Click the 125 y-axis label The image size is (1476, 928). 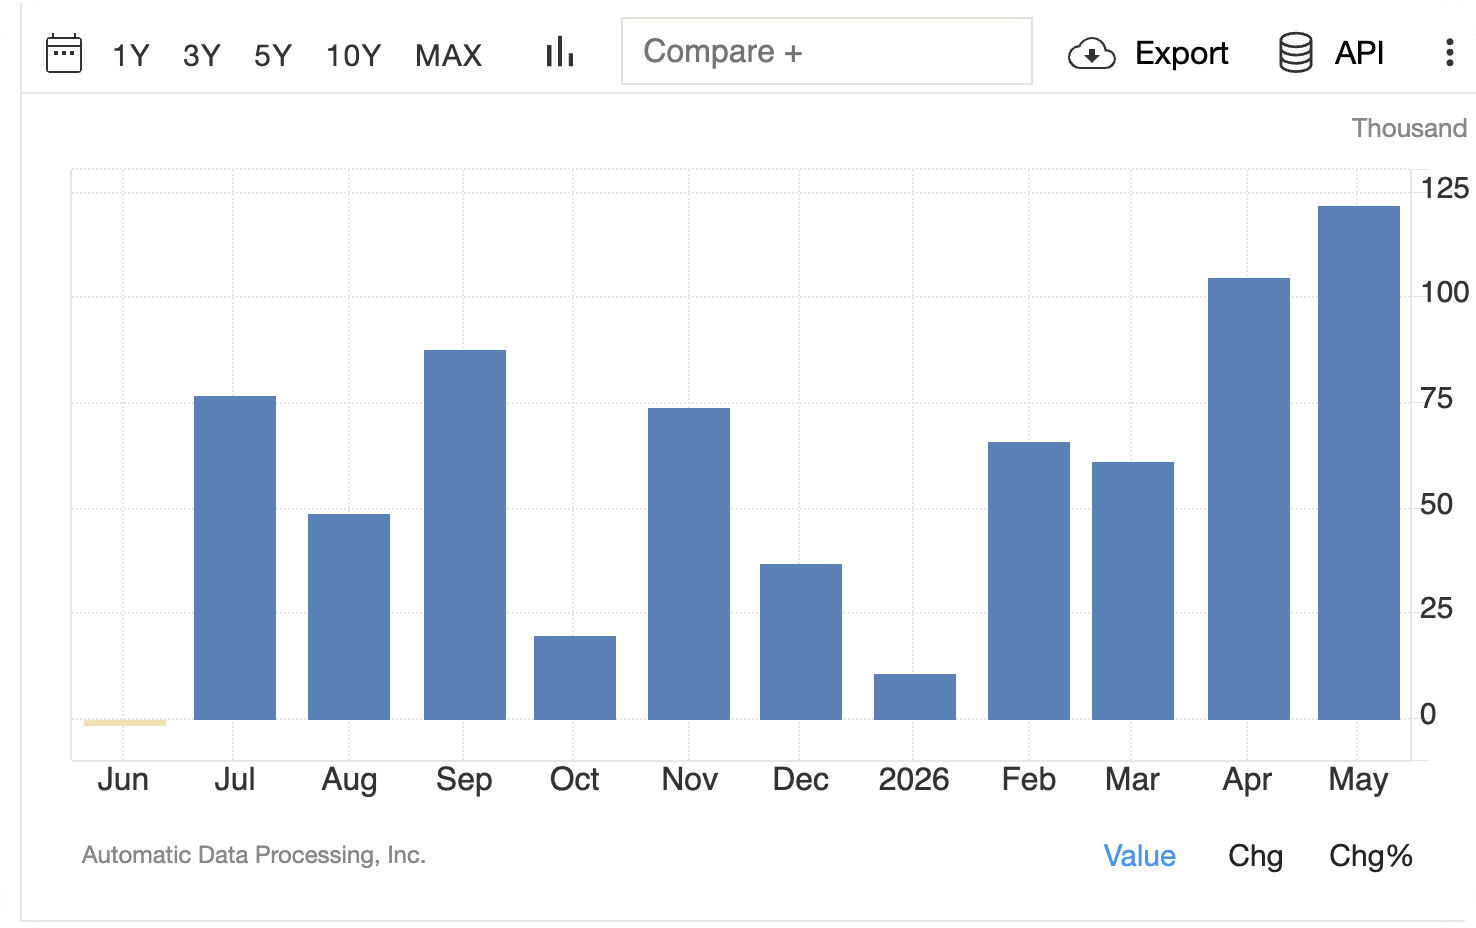[x=1445, y=188]
